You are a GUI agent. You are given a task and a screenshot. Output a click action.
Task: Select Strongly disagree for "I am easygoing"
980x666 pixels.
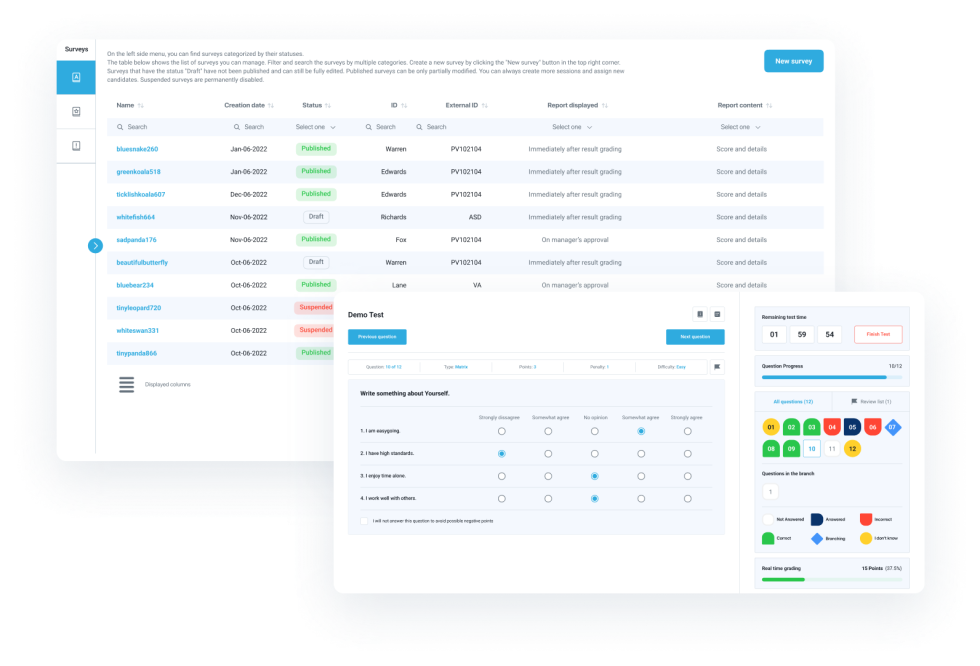click(x=501, y=431)
